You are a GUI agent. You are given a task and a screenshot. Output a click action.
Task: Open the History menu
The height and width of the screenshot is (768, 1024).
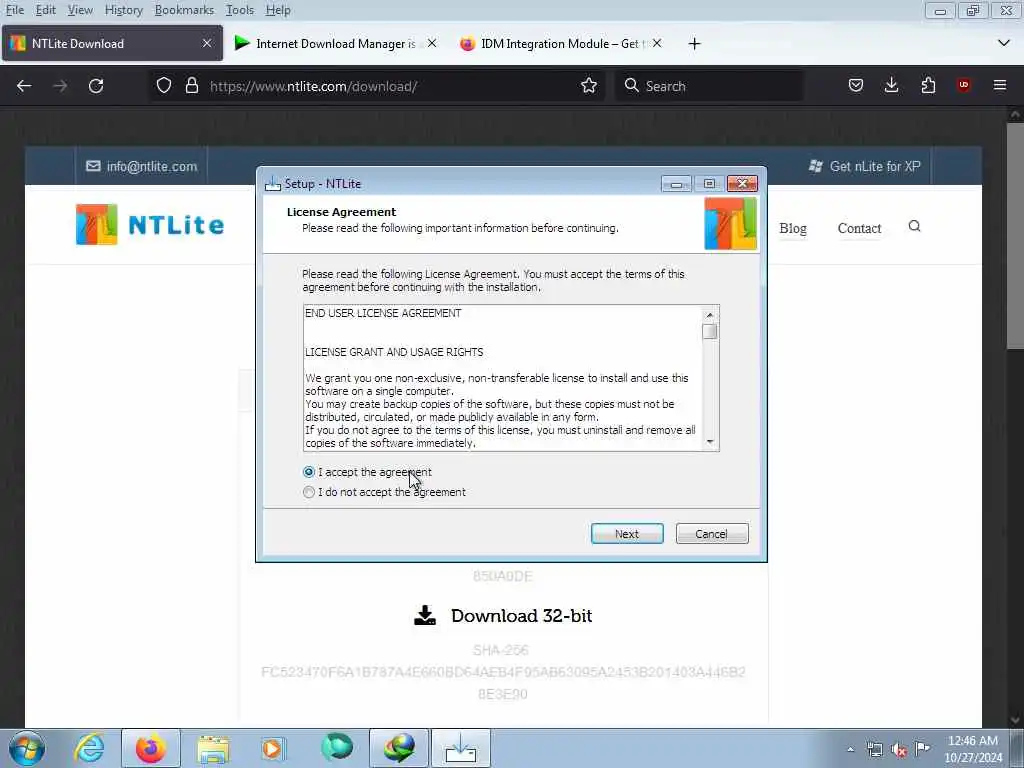[123, 10]
